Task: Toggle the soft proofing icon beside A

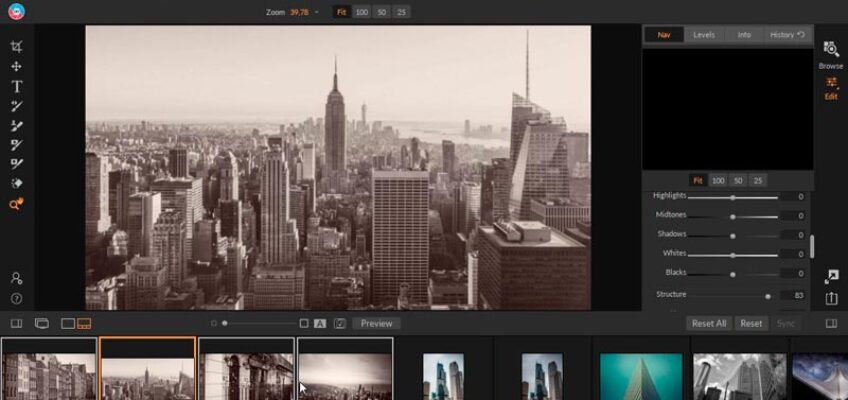Action: coord(340,324)
